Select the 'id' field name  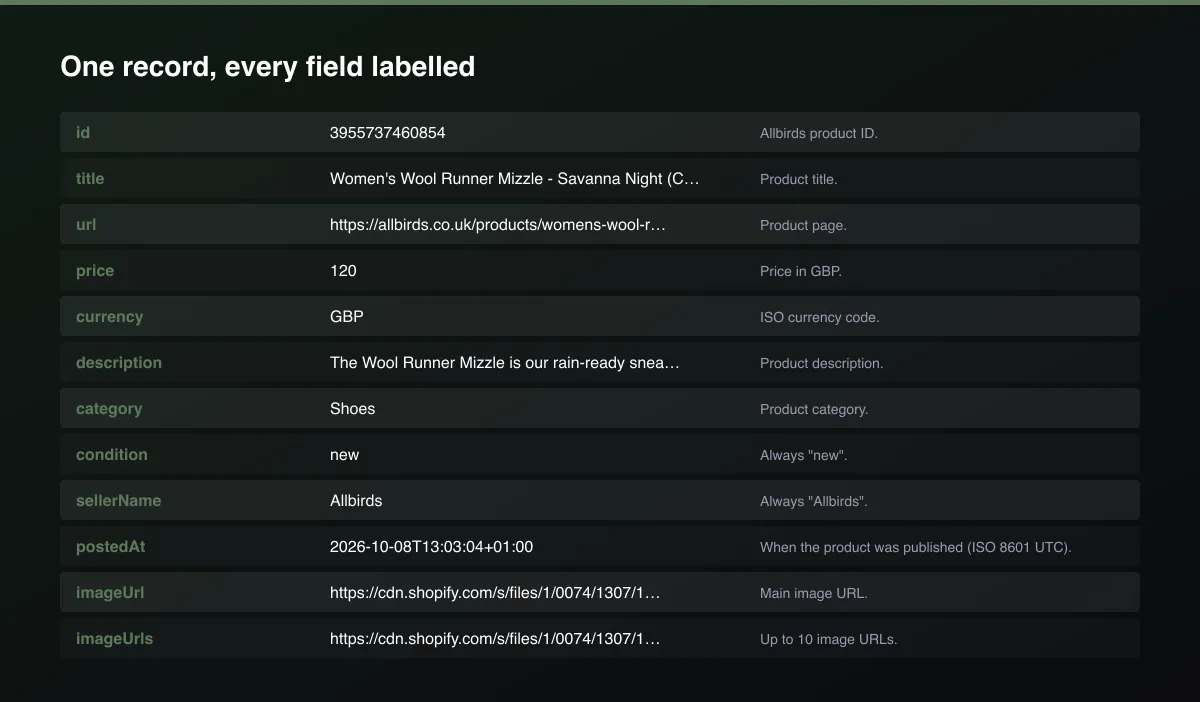point(83,132)
